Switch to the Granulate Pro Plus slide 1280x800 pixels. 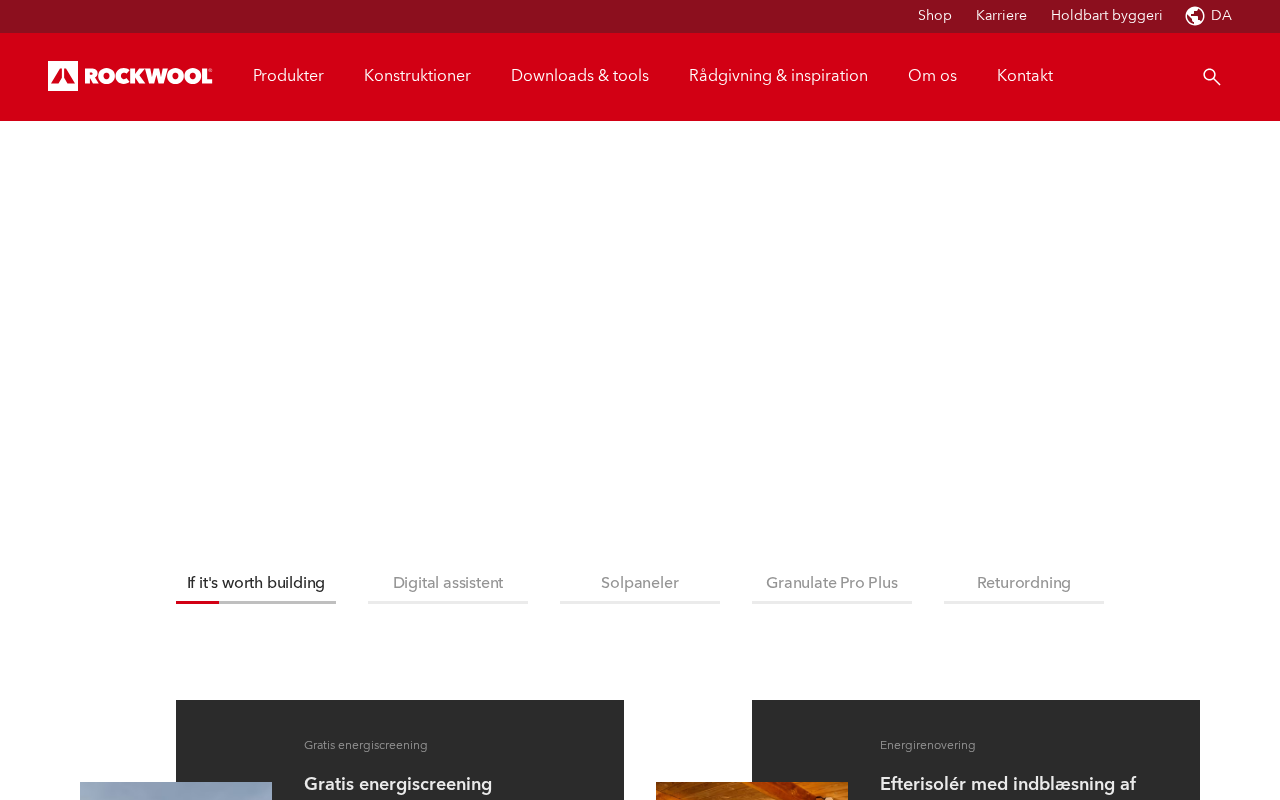[832, 584]
